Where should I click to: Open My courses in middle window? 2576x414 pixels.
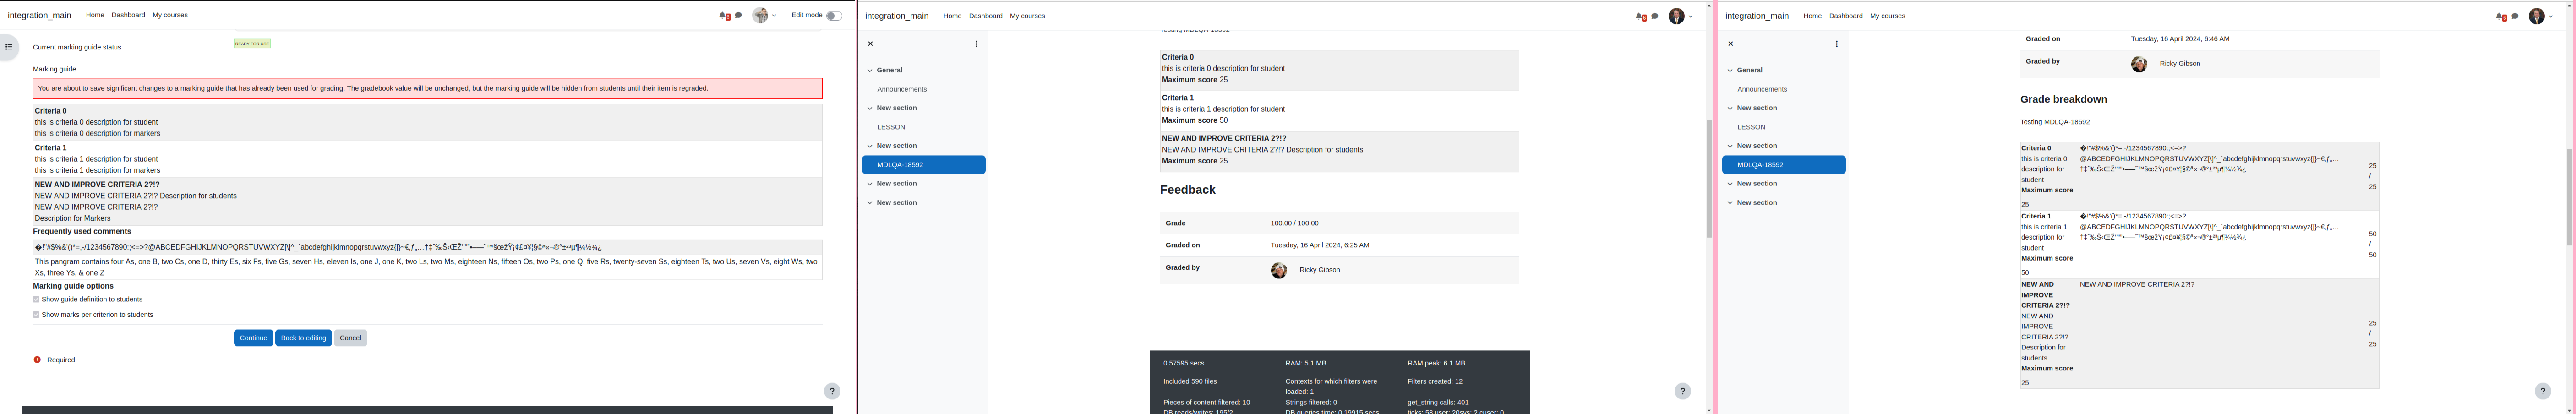1027,16
